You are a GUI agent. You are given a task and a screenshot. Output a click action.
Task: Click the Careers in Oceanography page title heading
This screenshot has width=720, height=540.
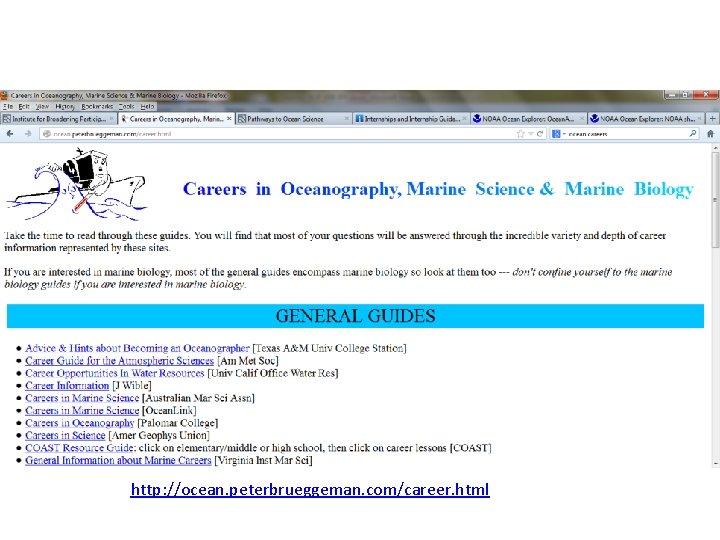pos(438,189)
